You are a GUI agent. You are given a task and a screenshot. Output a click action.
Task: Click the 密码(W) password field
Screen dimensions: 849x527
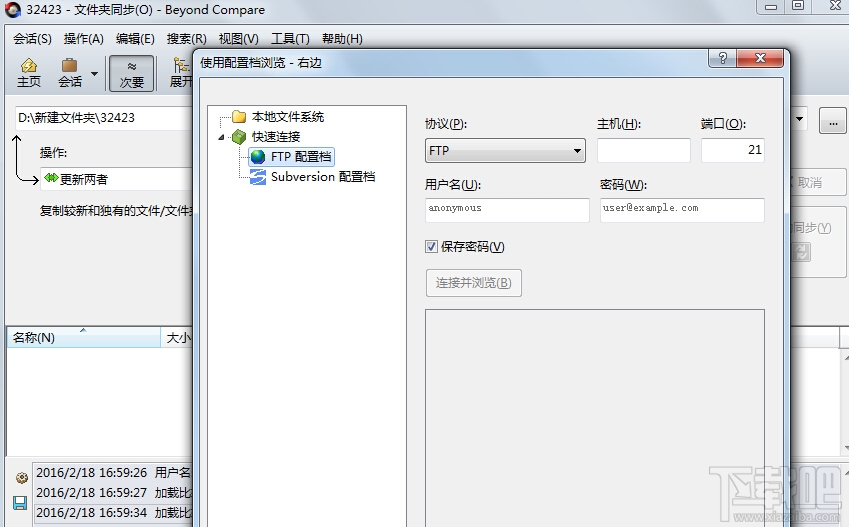point(682,210)
